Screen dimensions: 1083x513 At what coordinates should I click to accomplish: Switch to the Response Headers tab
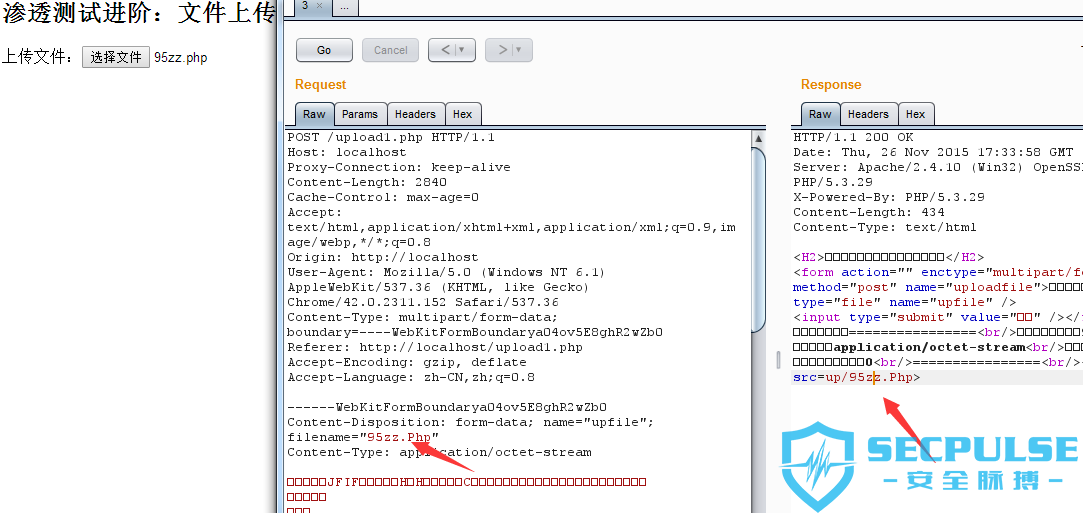[868, 114]
